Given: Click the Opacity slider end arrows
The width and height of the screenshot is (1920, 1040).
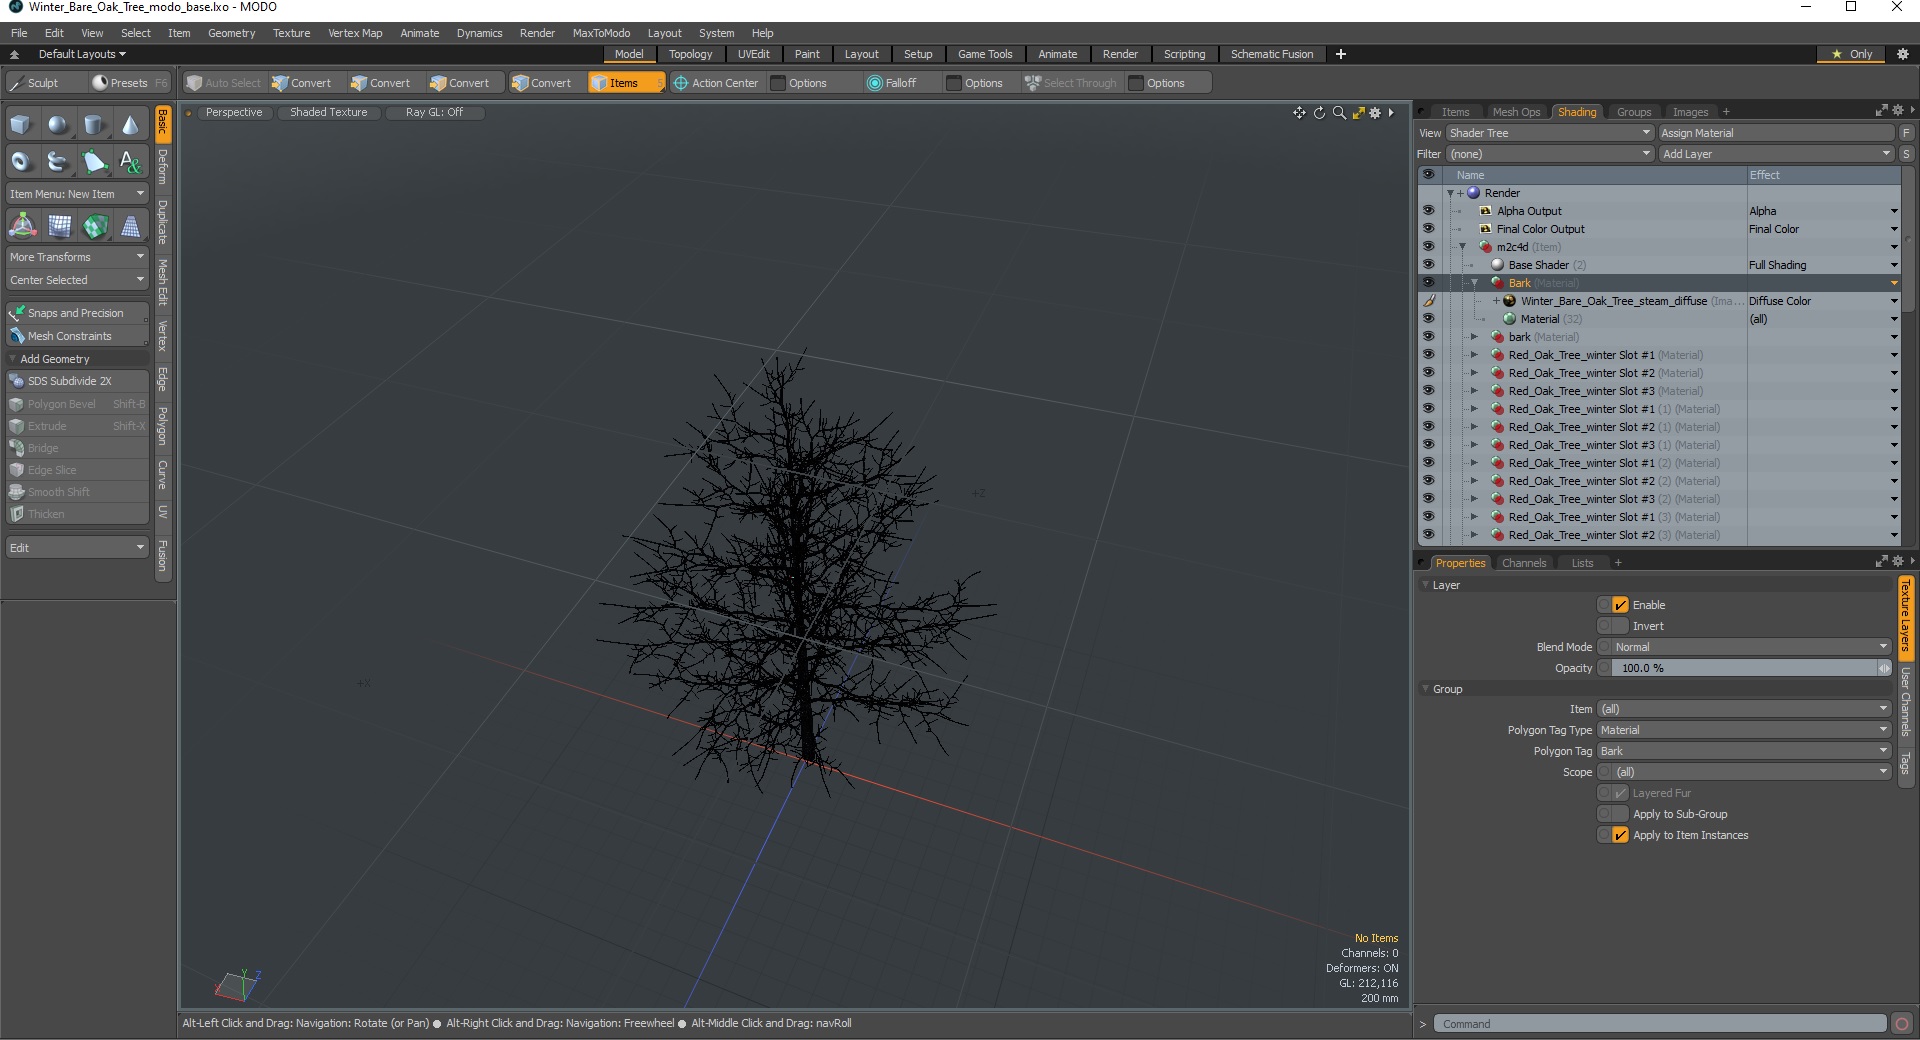Looking at the screenshot, I should coord(1884,668).
